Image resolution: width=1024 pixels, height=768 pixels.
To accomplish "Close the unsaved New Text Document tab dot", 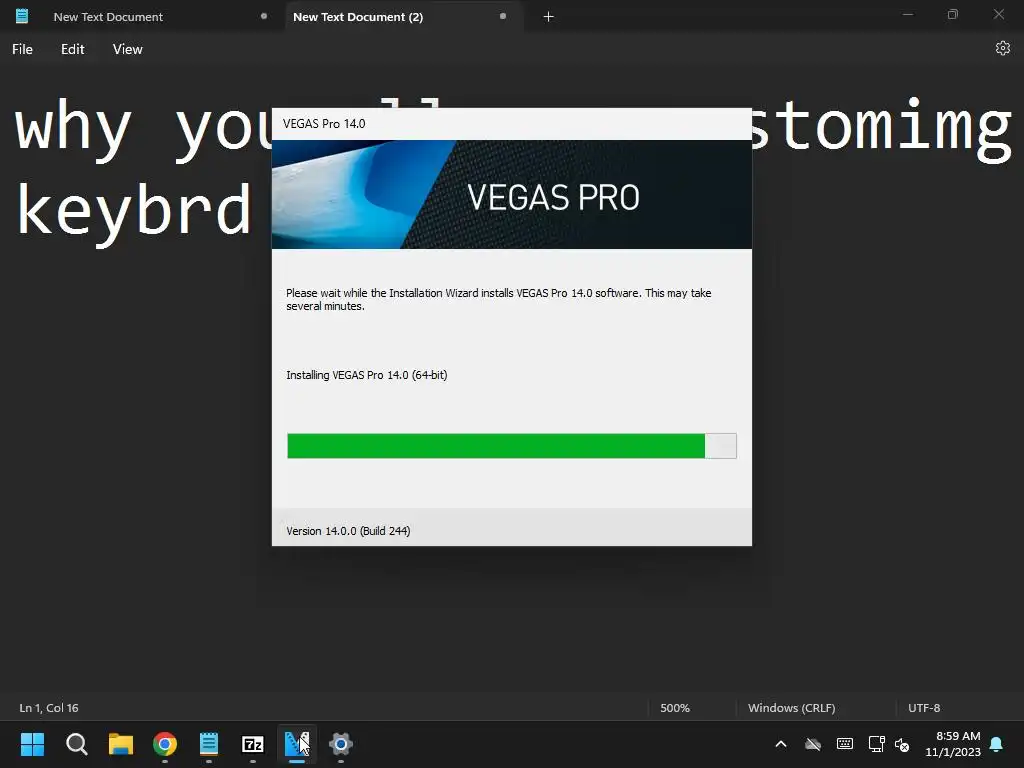I will [264, 16].
